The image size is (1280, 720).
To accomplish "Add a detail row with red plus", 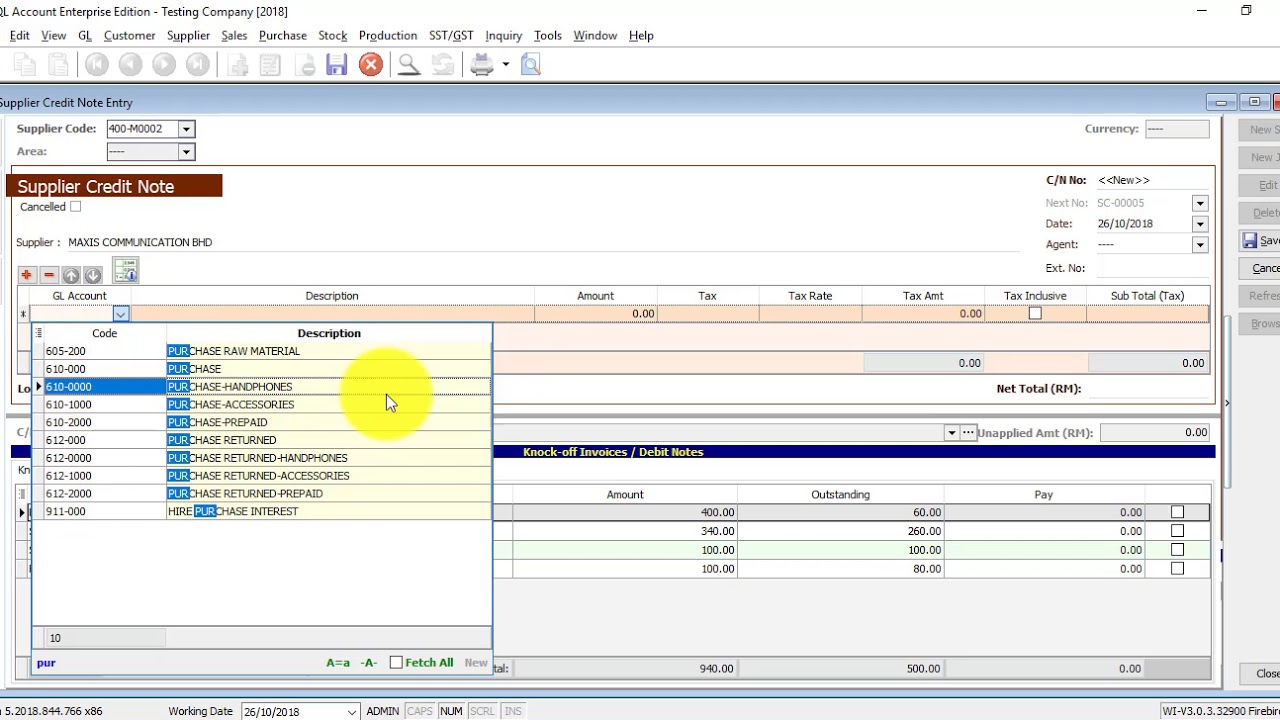I will pos(26,275).
